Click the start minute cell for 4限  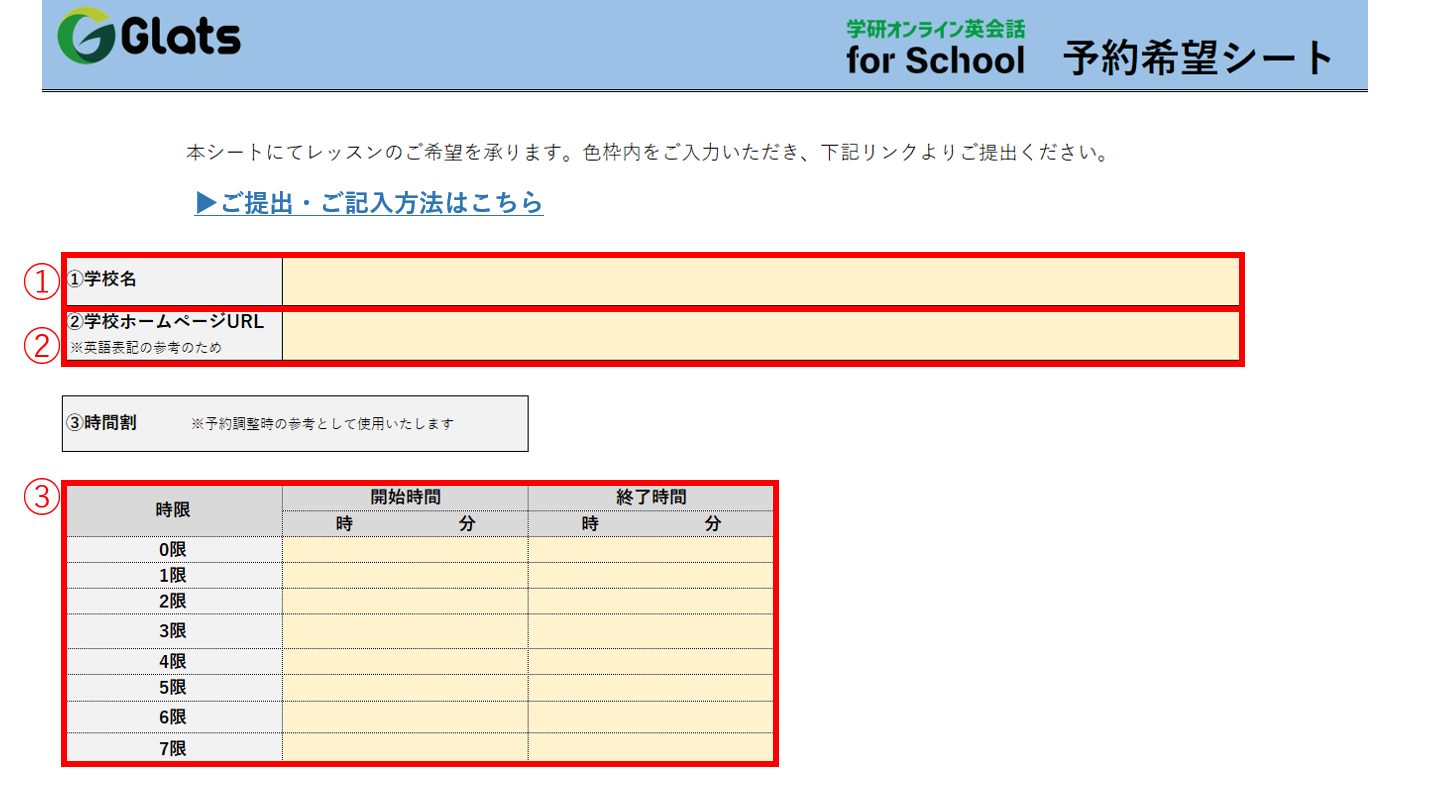[x=465, y=659]
